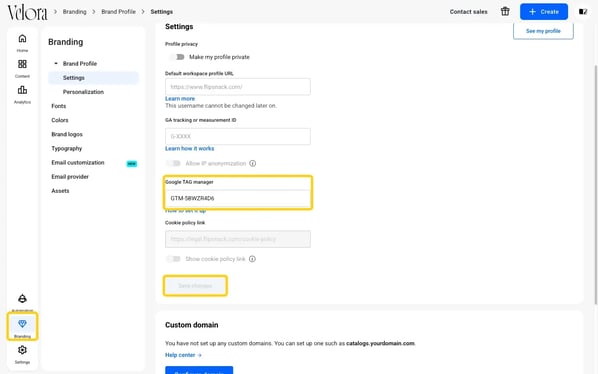Click the Settings breadcrumb

coord(161,12)
